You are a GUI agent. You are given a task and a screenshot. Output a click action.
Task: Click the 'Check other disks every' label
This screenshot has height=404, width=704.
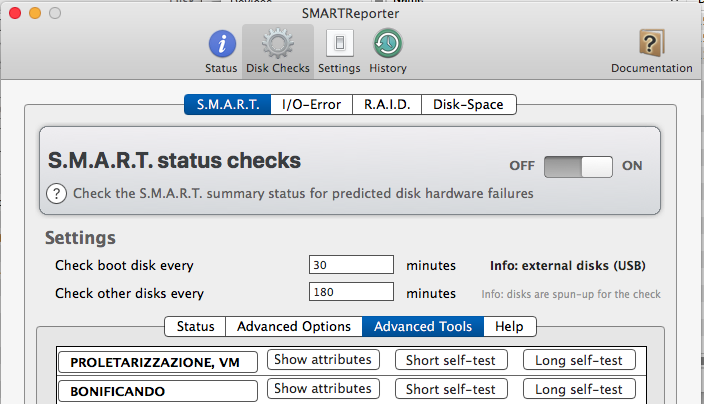[x=129, y=294]
